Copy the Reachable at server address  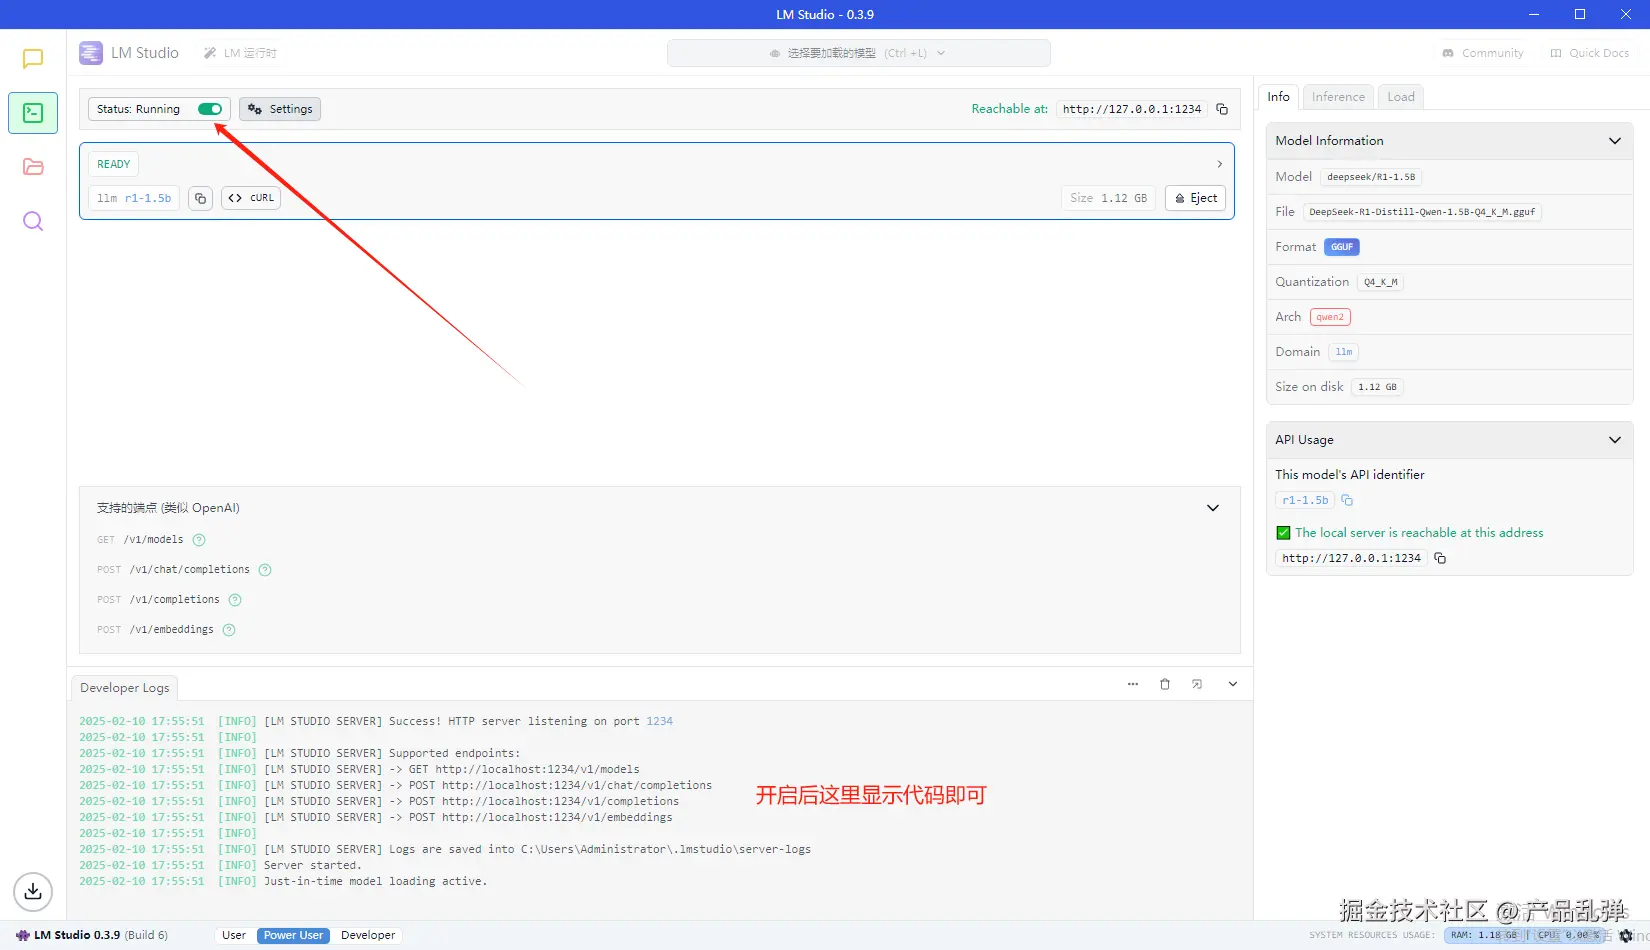(x=1222, y=109)
